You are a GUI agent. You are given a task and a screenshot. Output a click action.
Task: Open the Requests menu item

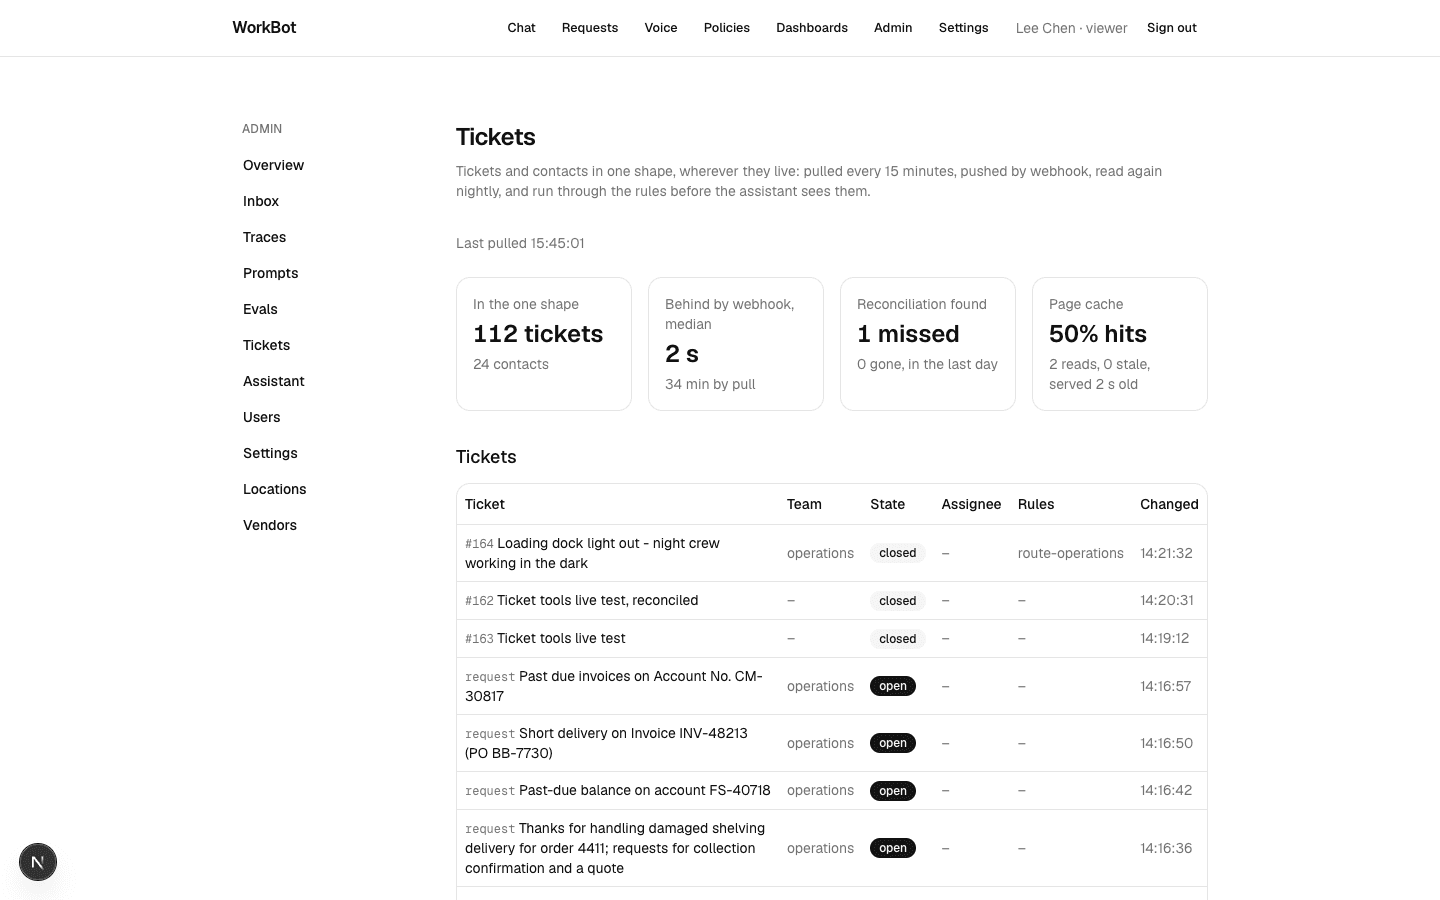pos(590,28)
